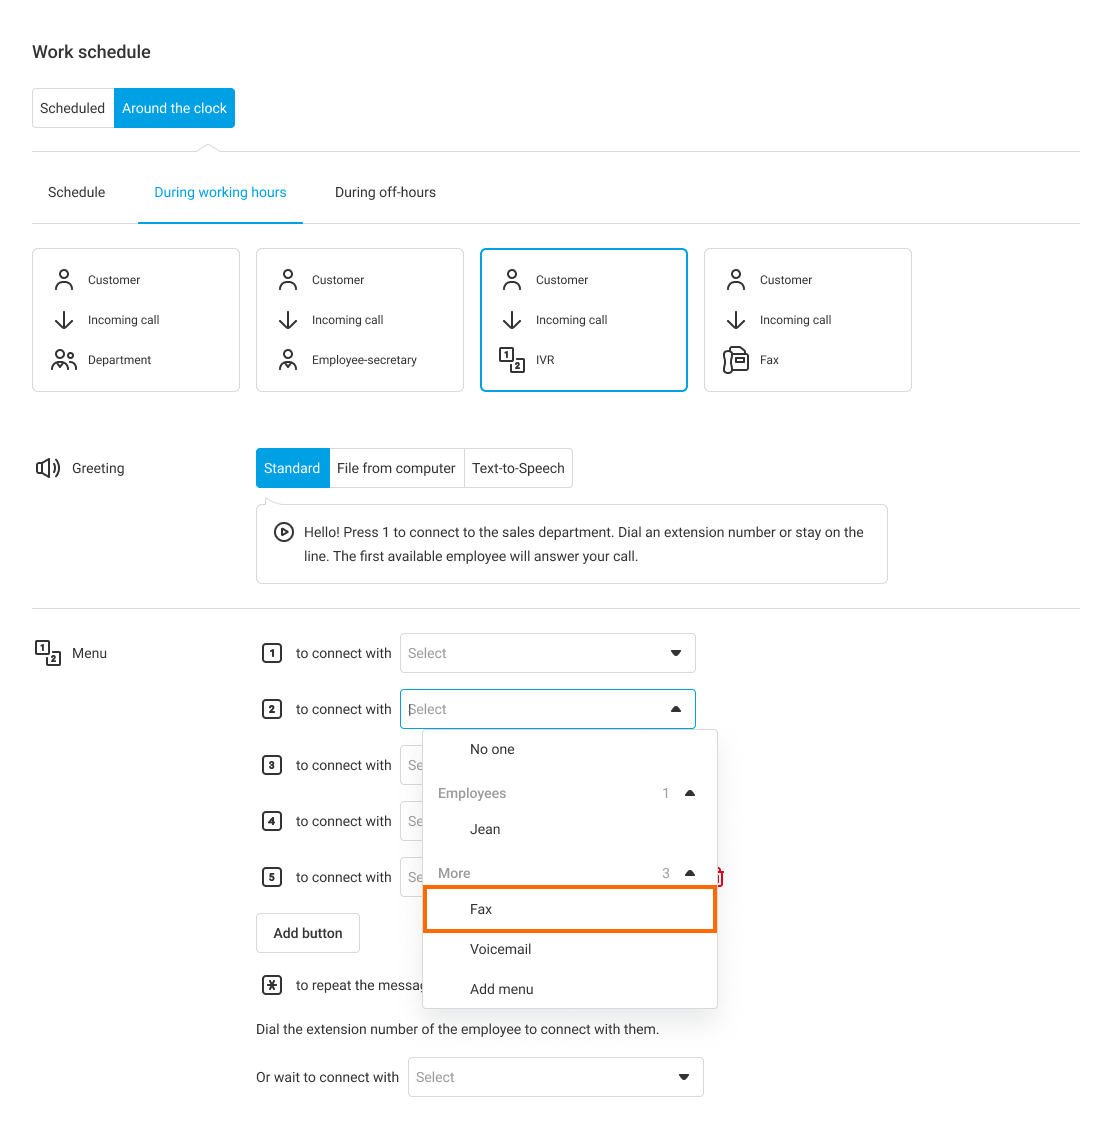Switch to During off-hours tab
The height and width of the screenshot is (1137, 1112).
385,192
